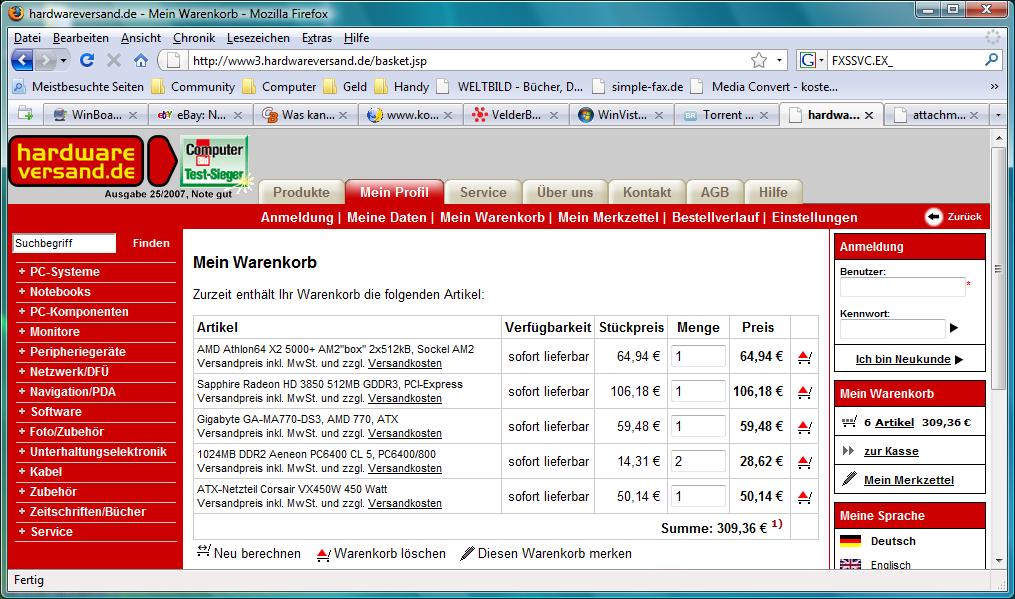Click the German flag icon
The width and height of the screenshot is (1015, 599).
[850, 541]
